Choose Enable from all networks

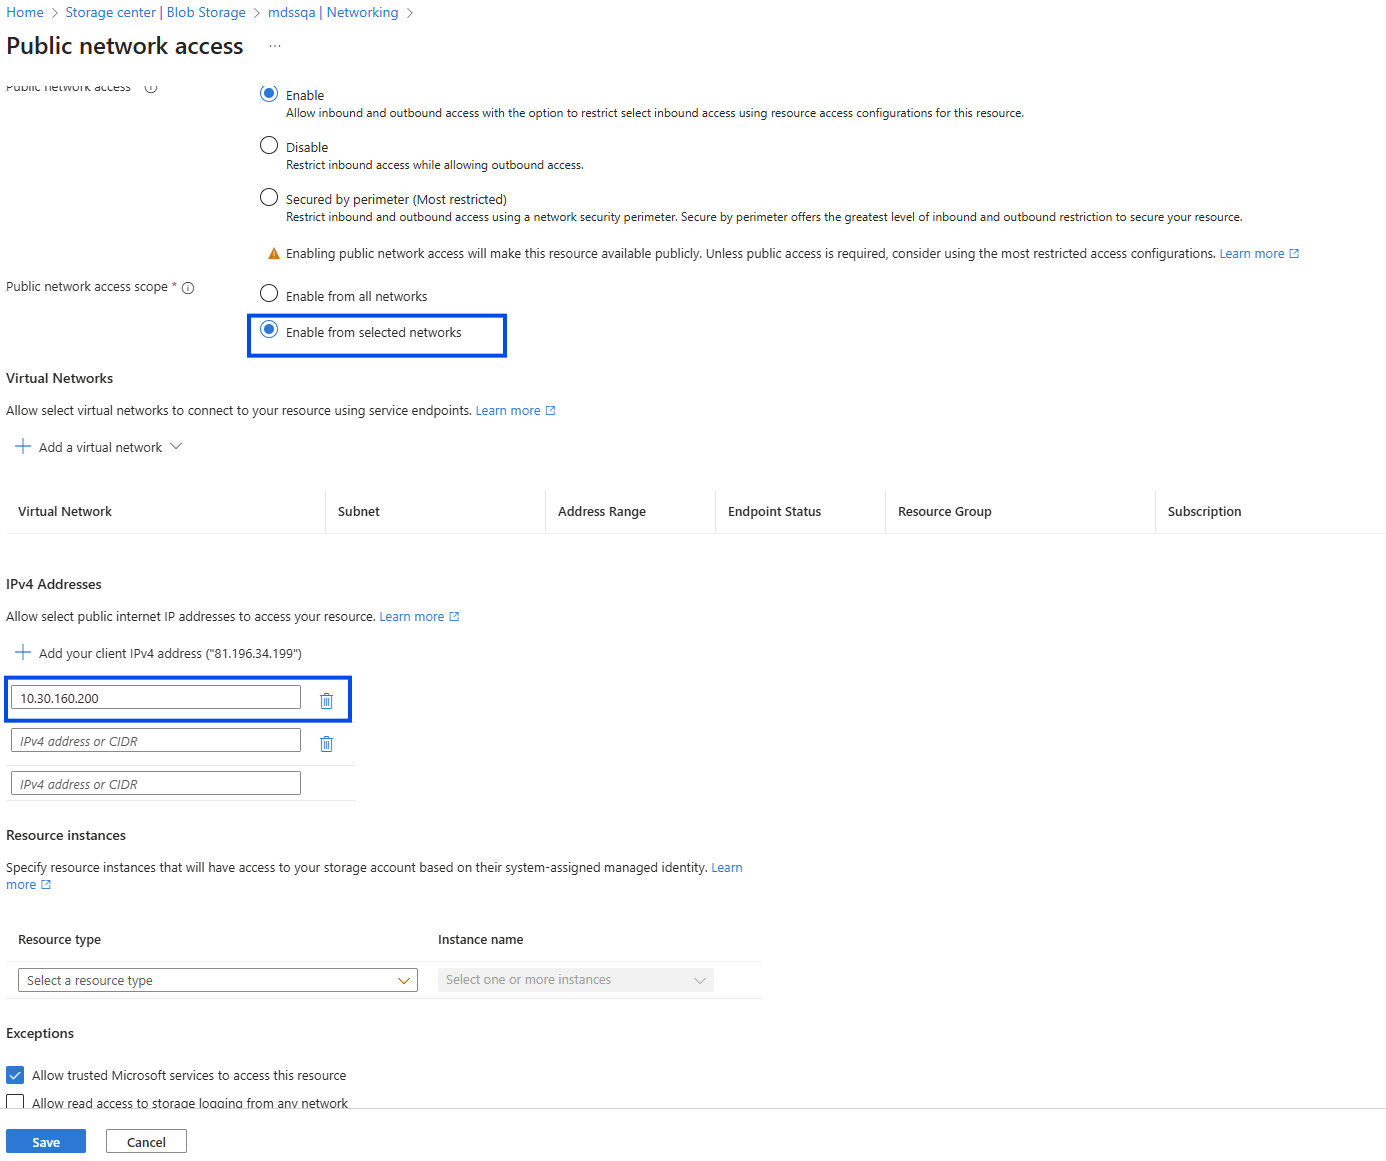point(269,294)
